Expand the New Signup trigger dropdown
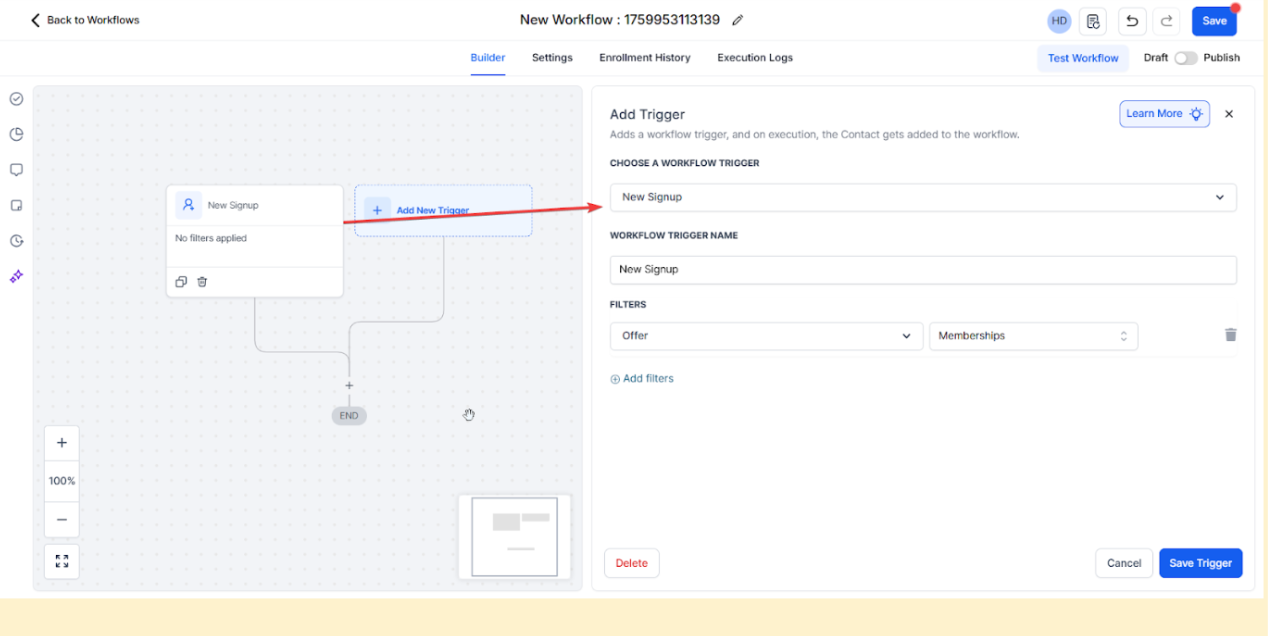The height and width of the screenshot is (636, 1268). (922, 197)
